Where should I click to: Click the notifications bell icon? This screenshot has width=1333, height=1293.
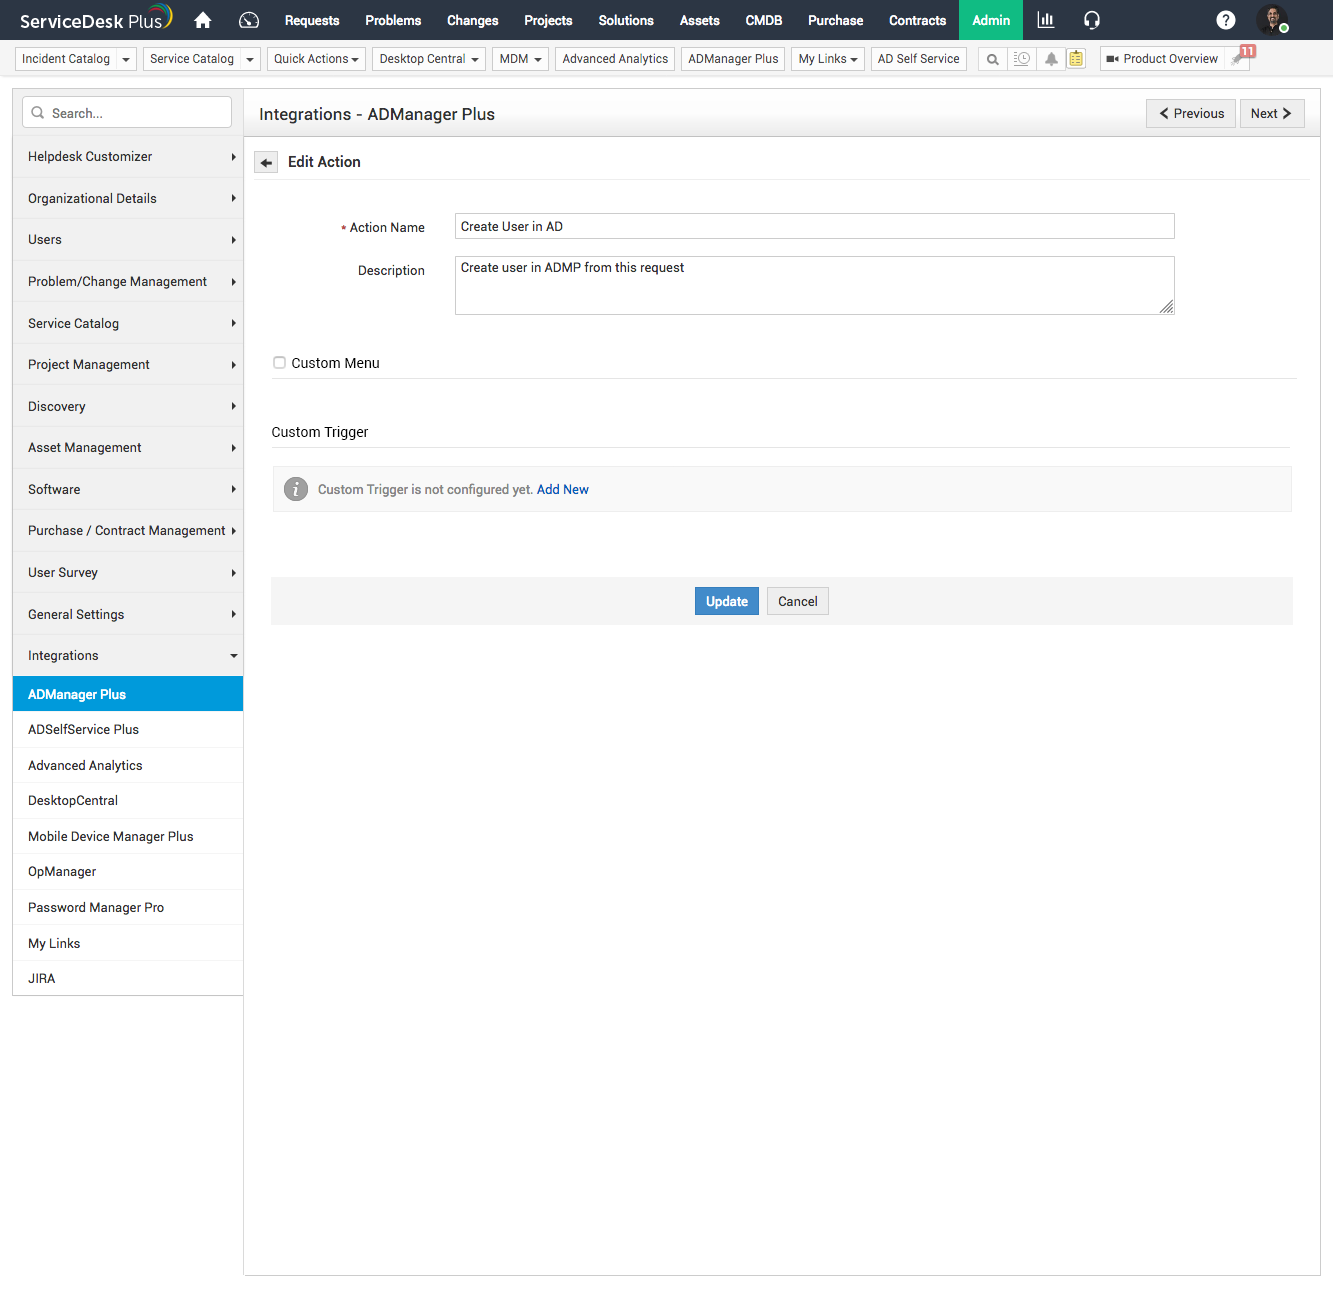(1051, 58)
